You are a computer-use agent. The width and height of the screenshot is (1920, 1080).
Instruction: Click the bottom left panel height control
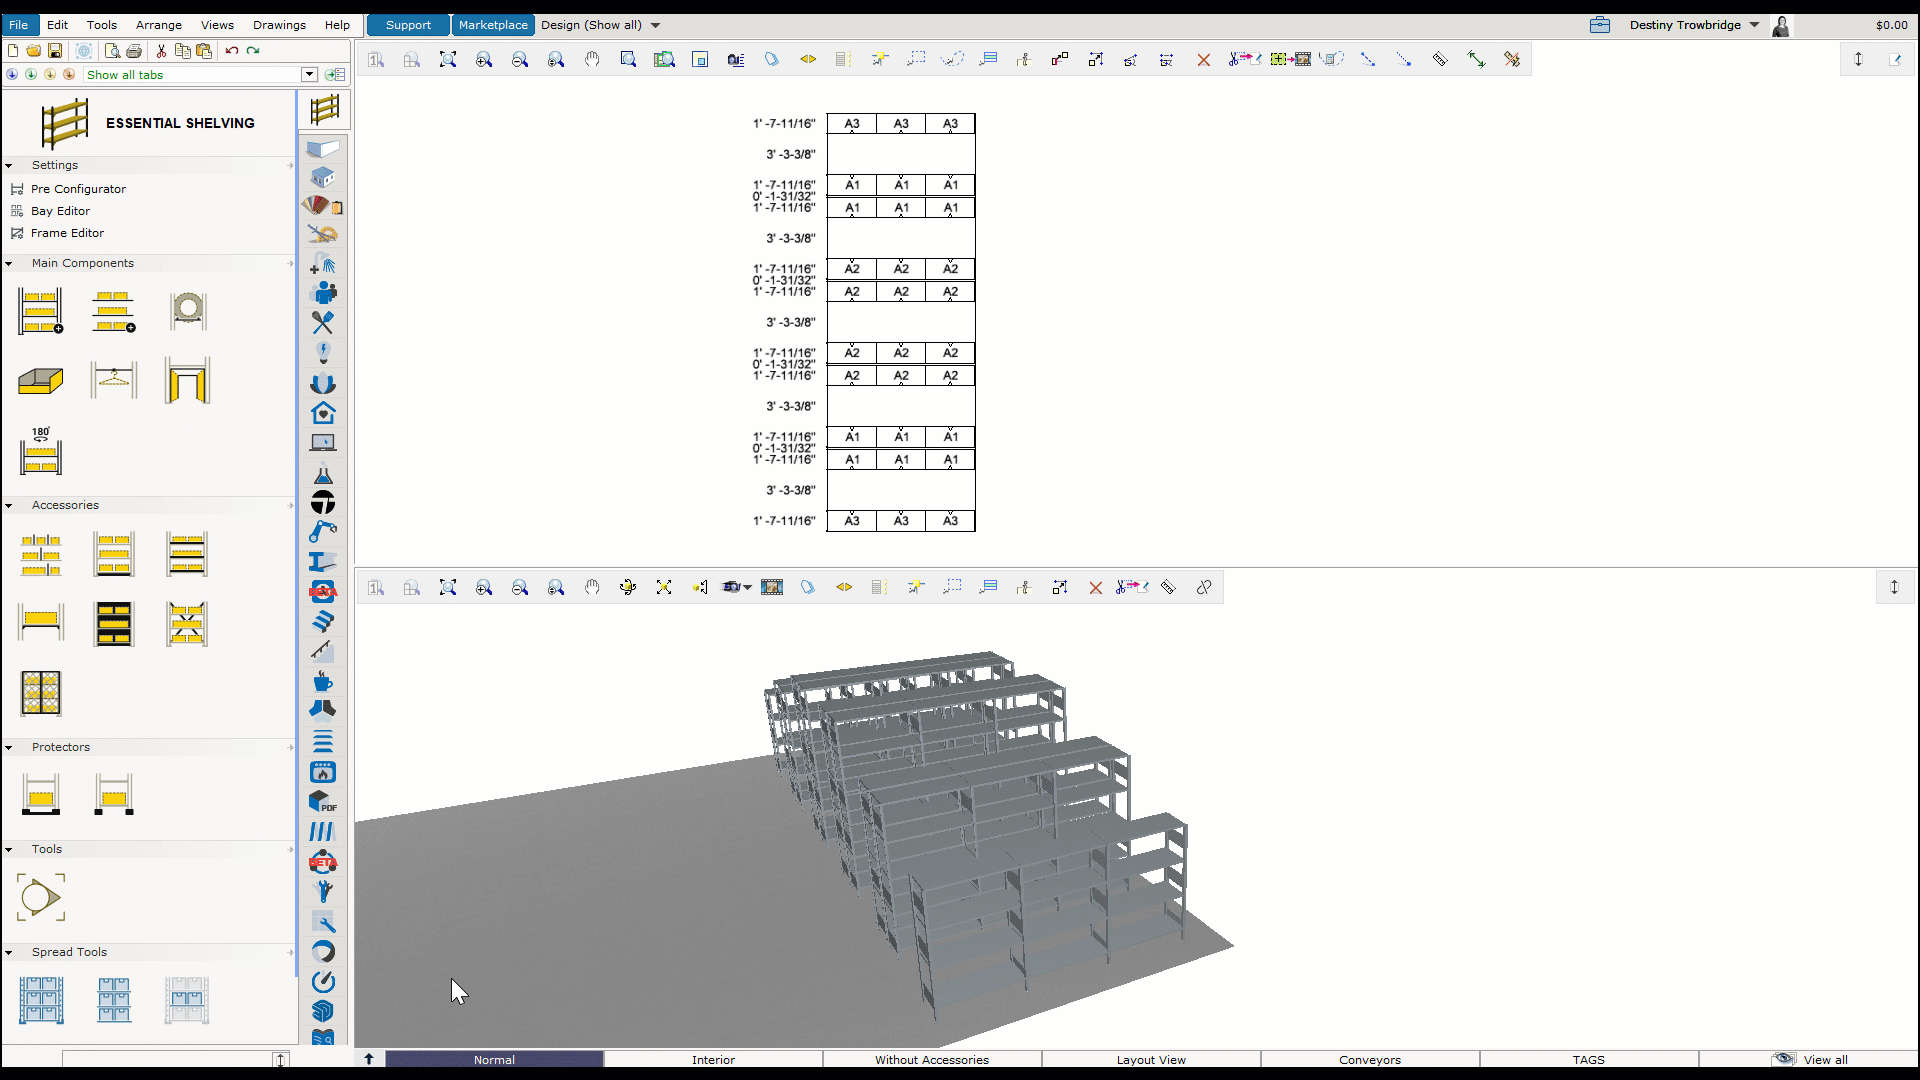point(281,1059)
